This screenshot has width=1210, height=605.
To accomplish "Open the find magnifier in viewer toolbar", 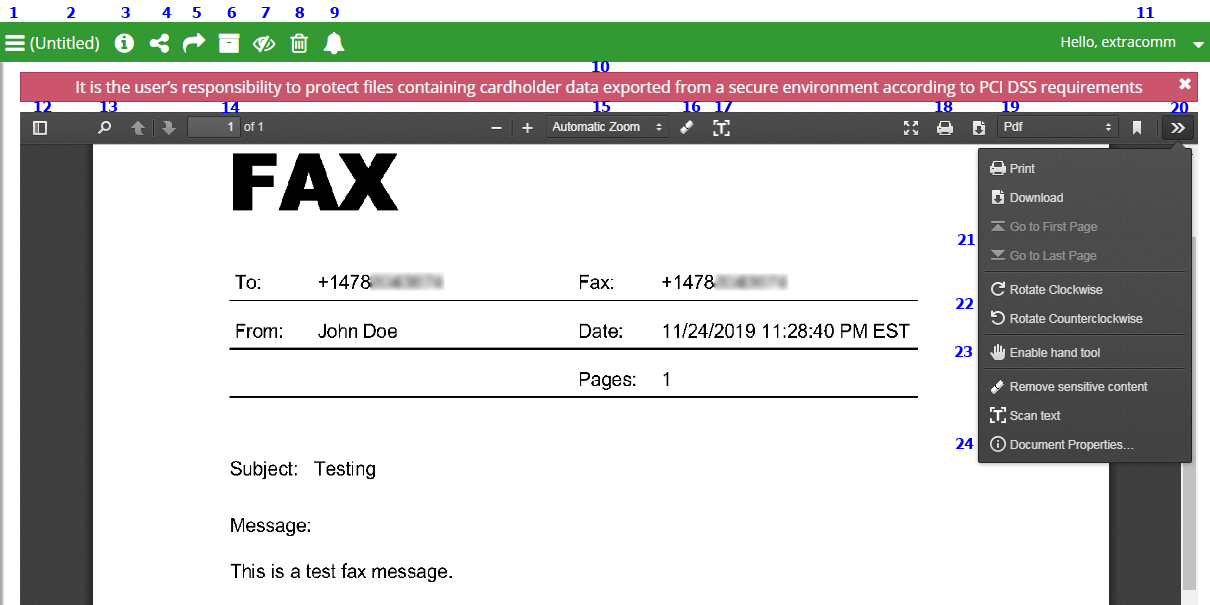I will [104, 128].
